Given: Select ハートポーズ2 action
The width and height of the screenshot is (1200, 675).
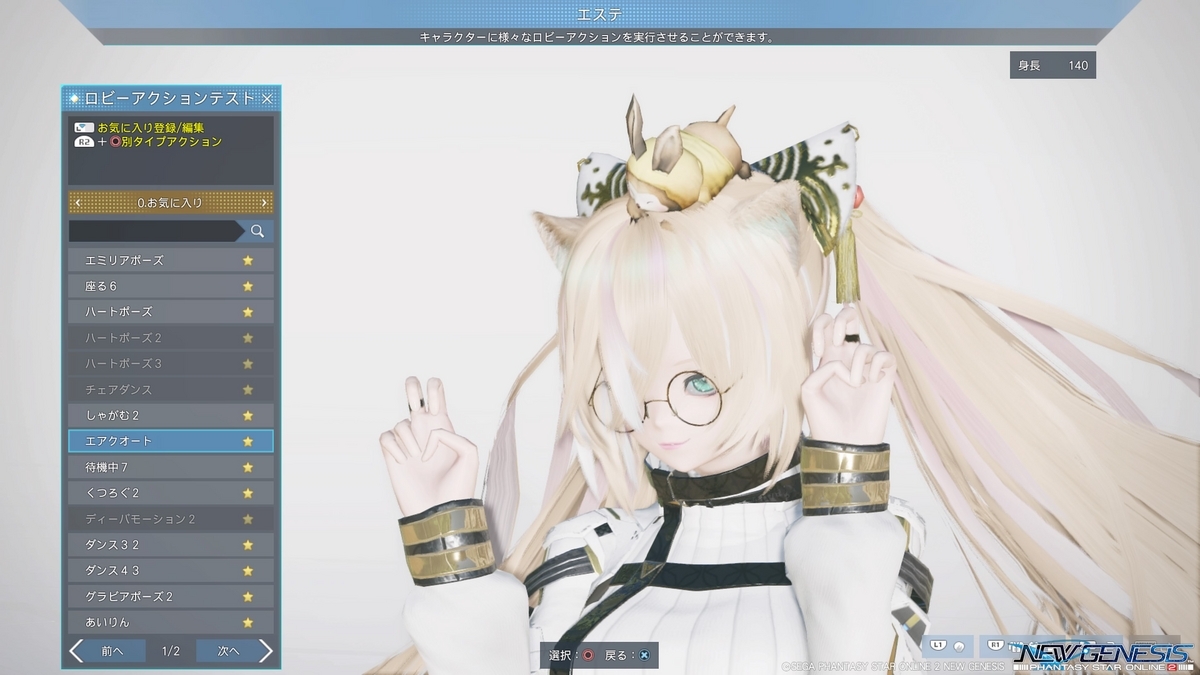Looking at the screenshot, I should (171, 338).
